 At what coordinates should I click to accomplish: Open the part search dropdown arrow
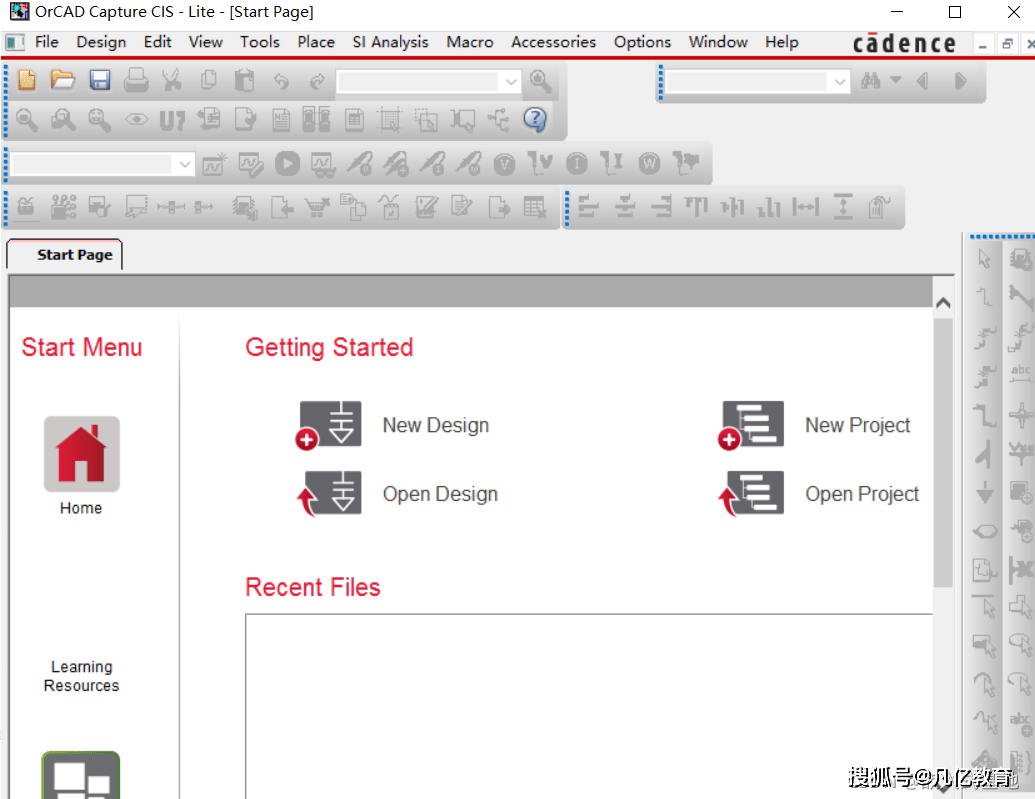pos(511,82)
